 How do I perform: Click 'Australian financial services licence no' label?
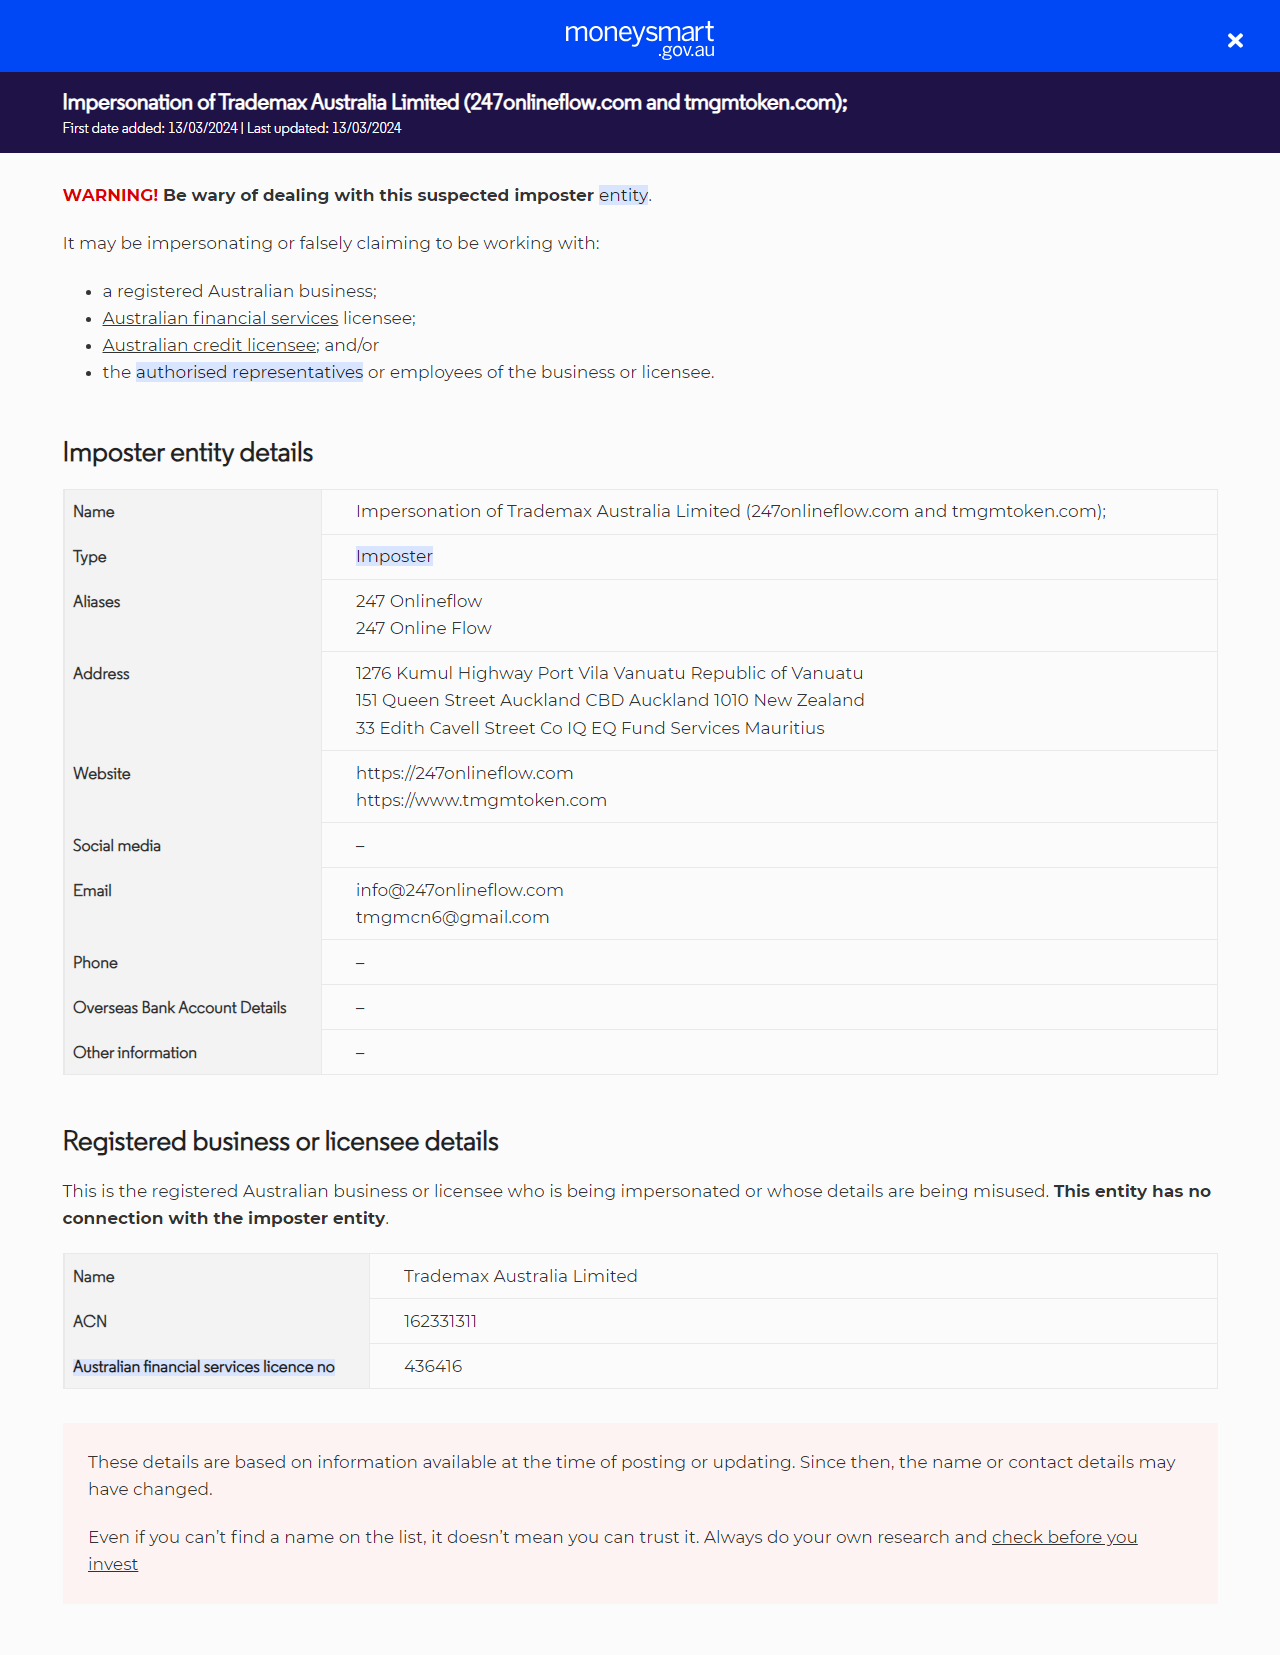(204, 1367)
